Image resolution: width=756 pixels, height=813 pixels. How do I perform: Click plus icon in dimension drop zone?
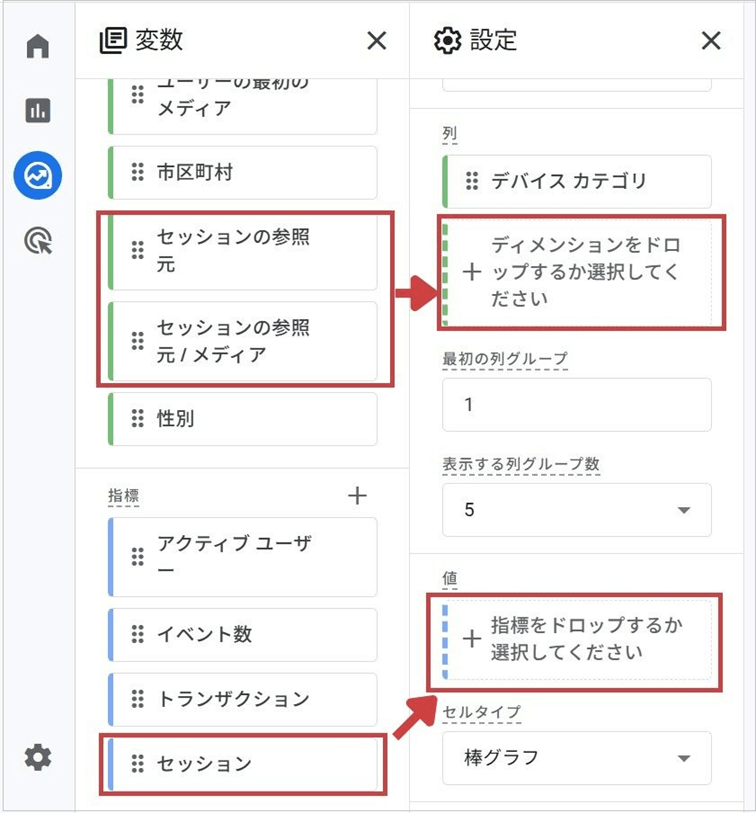pos(472,272)
